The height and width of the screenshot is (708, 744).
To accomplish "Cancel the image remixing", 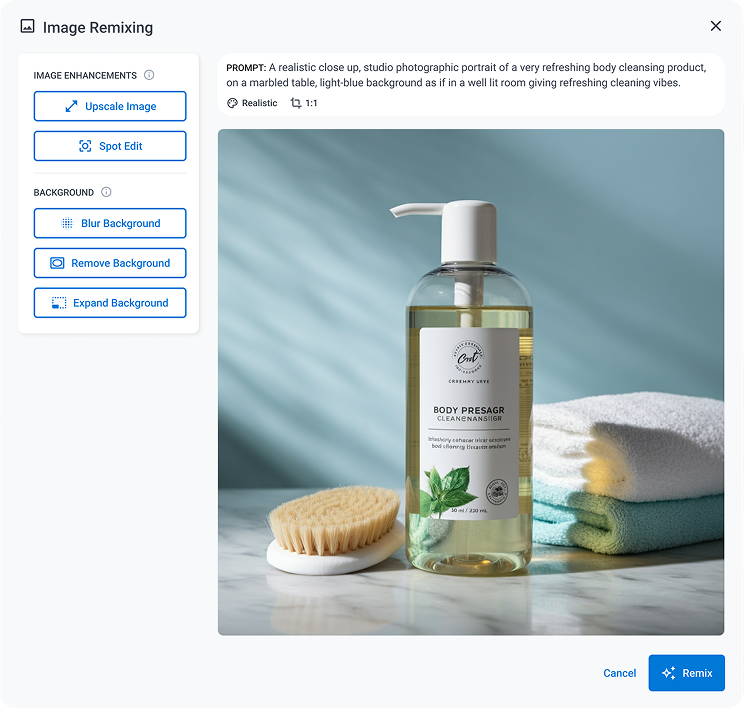I will click(x=619, y=673).
